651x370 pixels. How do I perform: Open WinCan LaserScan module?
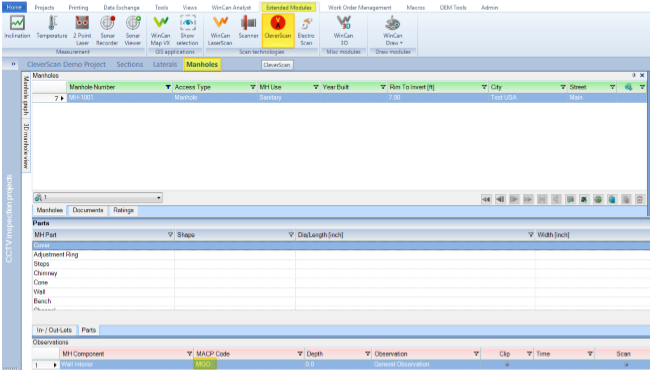pos(220,30)
